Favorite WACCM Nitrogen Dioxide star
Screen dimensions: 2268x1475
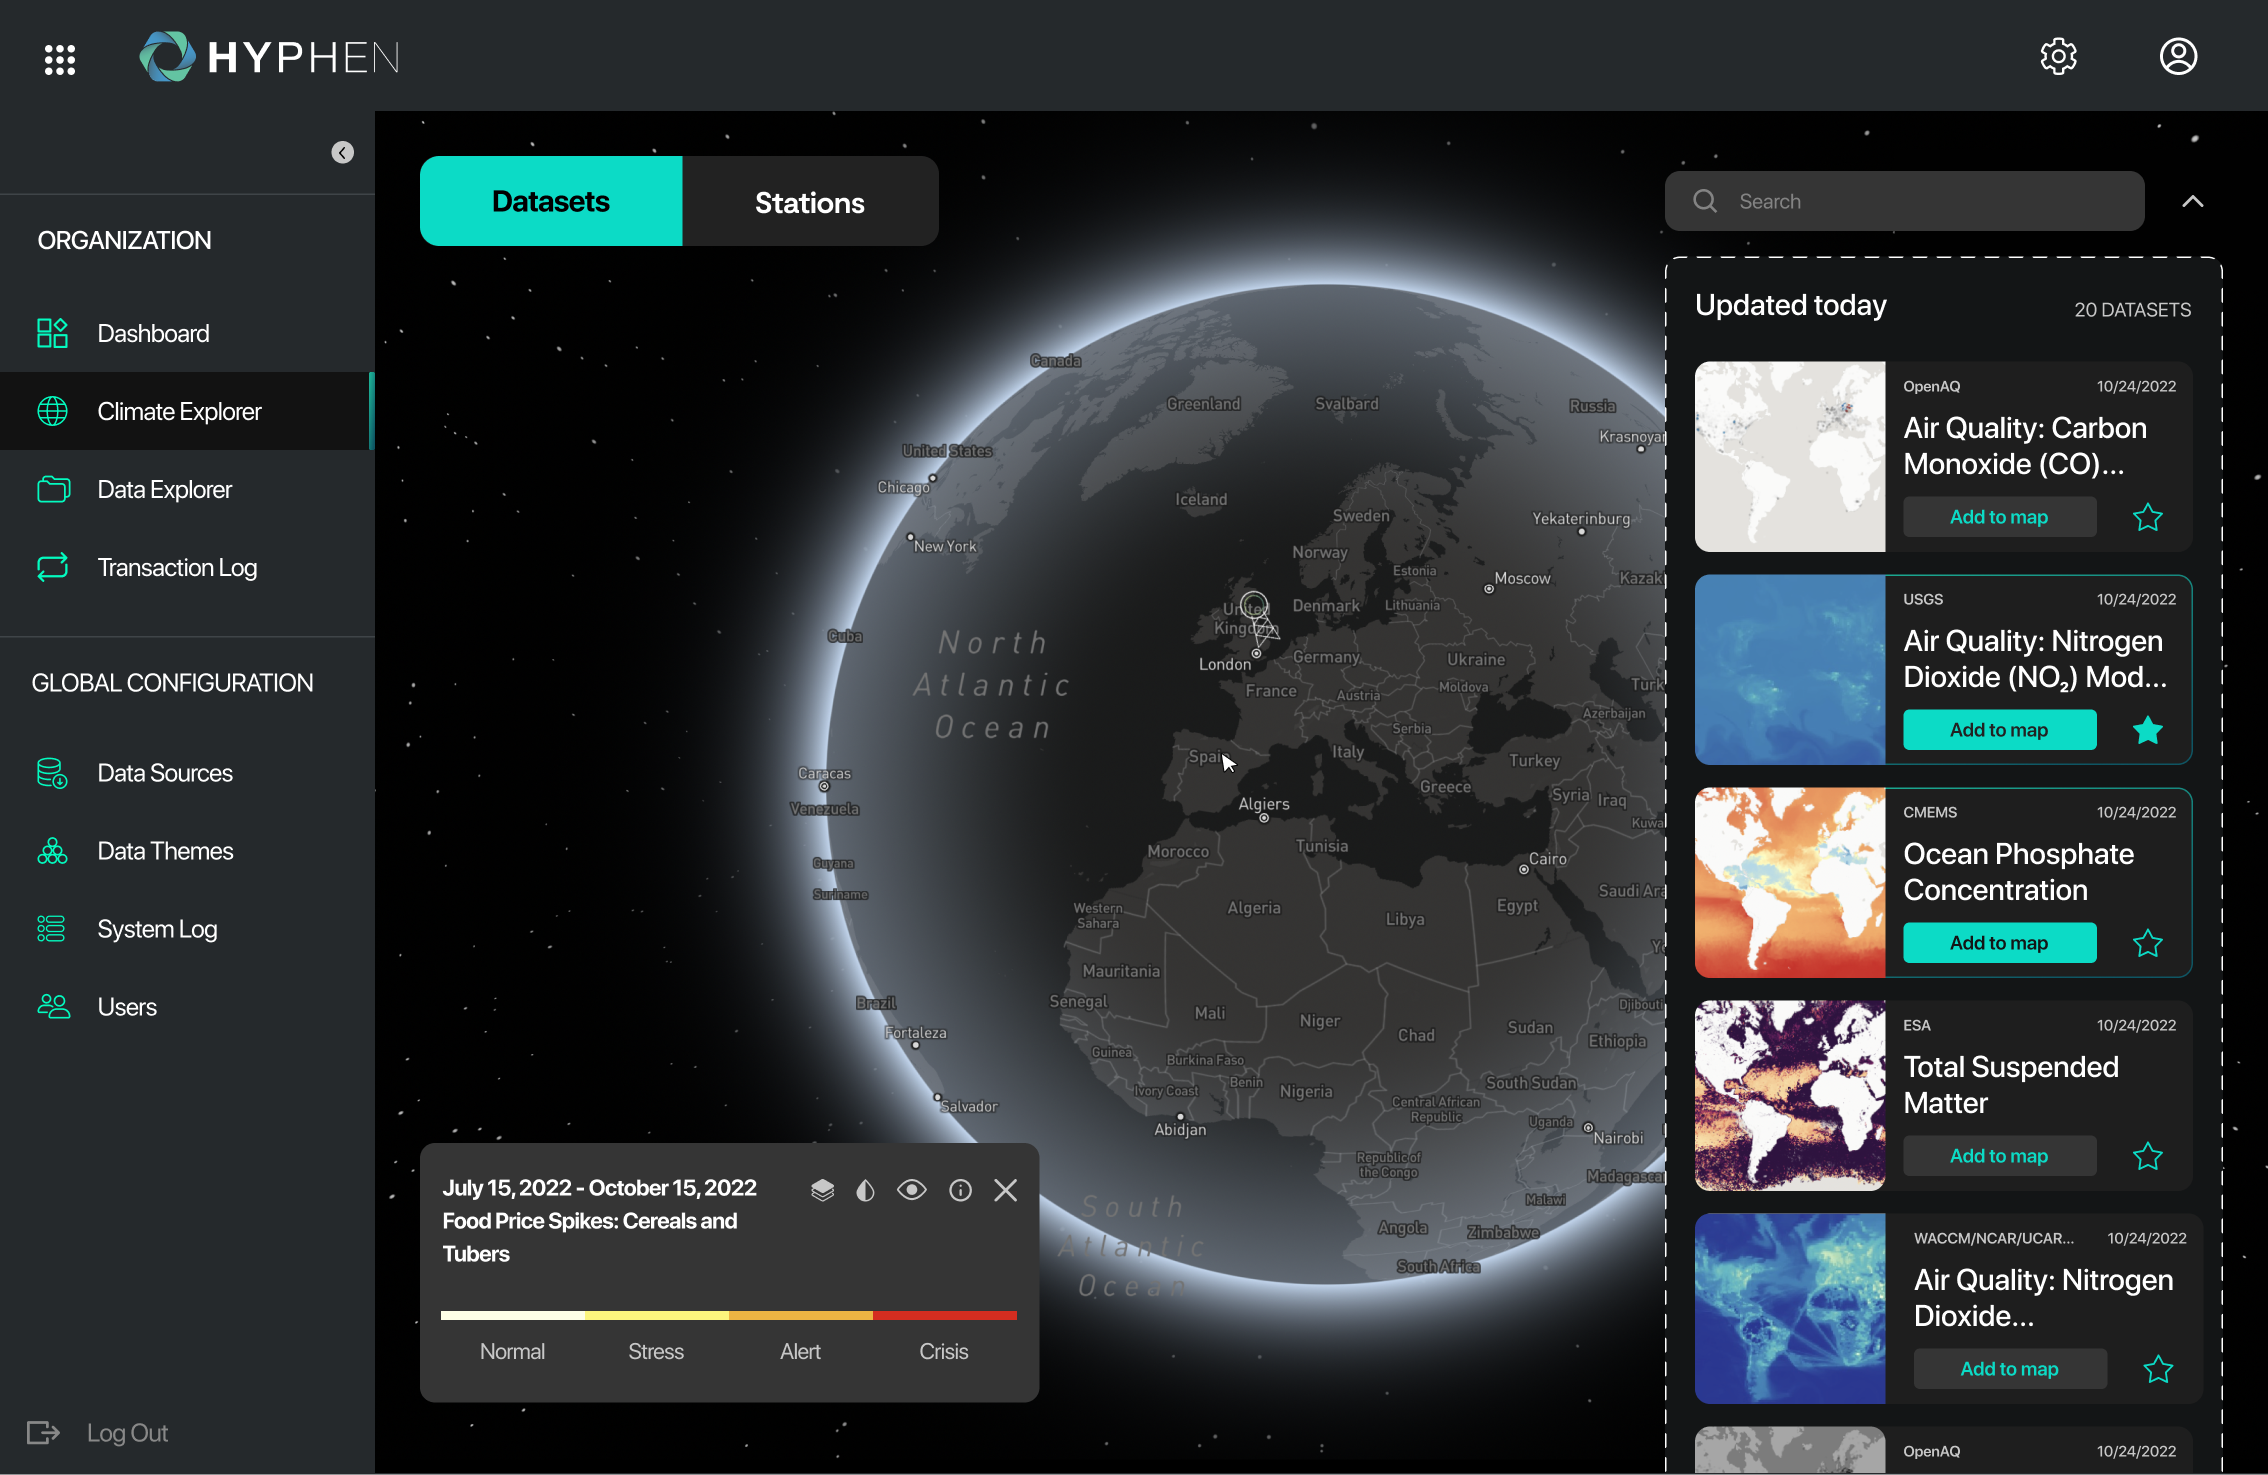click(2158, 1369)
